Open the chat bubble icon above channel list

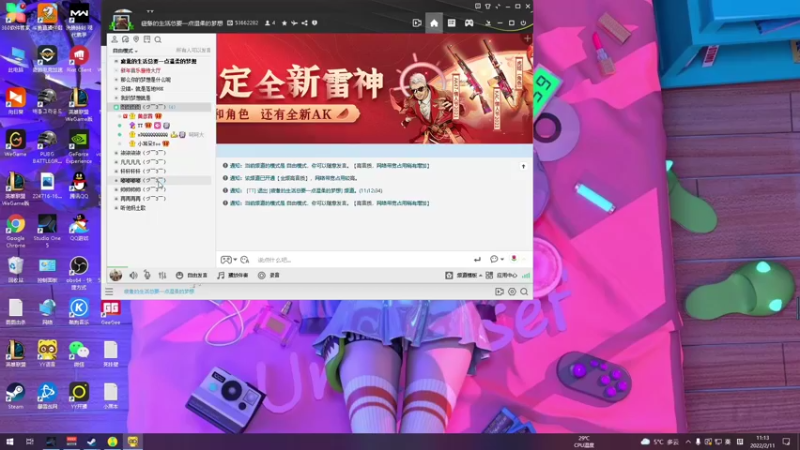coord(126,39)
